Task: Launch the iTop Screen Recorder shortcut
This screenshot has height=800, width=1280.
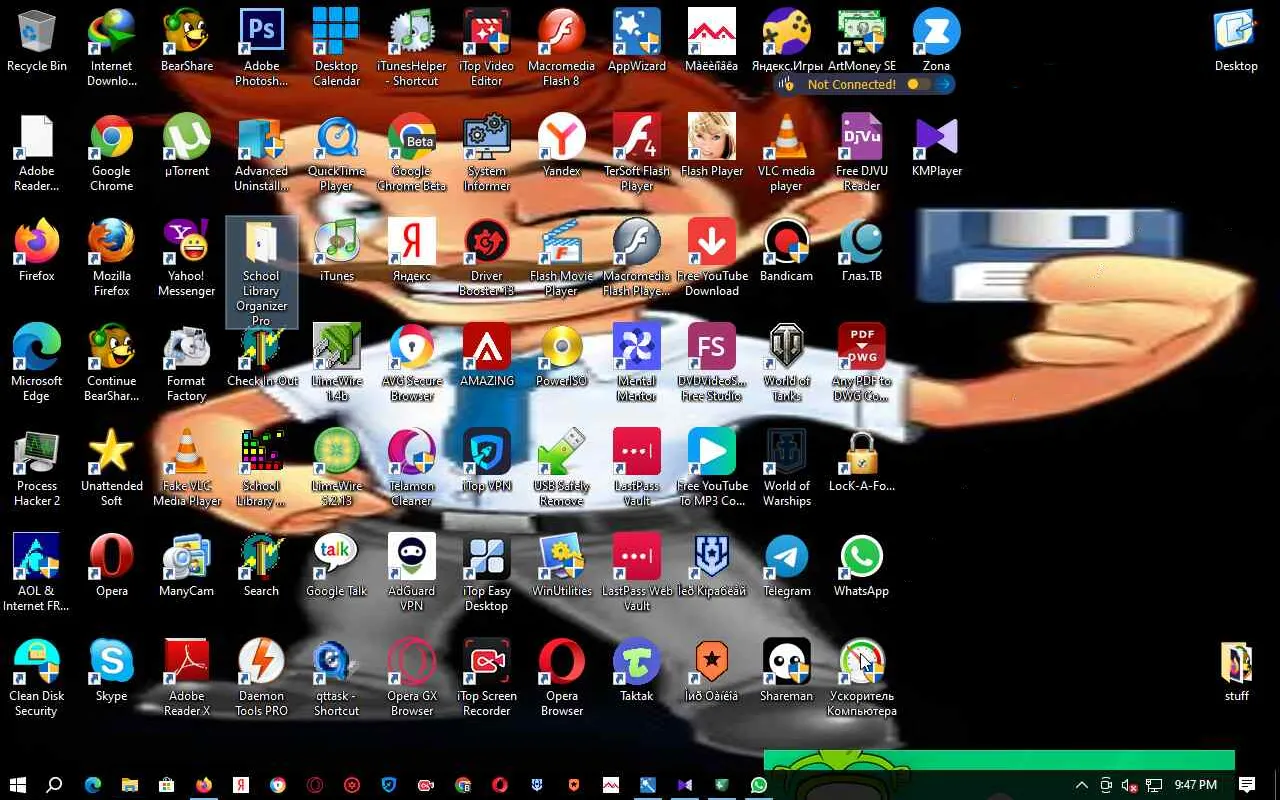Action: click(486, 678)
